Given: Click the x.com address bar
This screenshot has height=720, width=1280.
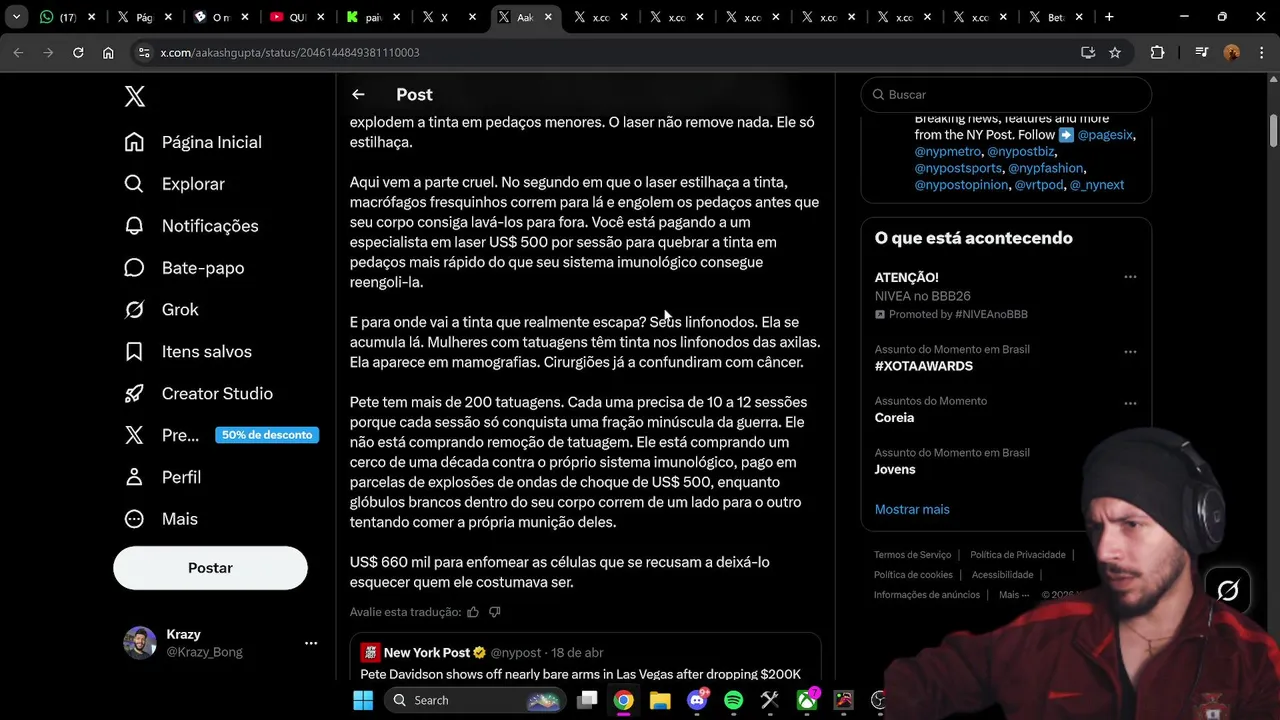Looking at the screenshot, I should coord(610,52).
